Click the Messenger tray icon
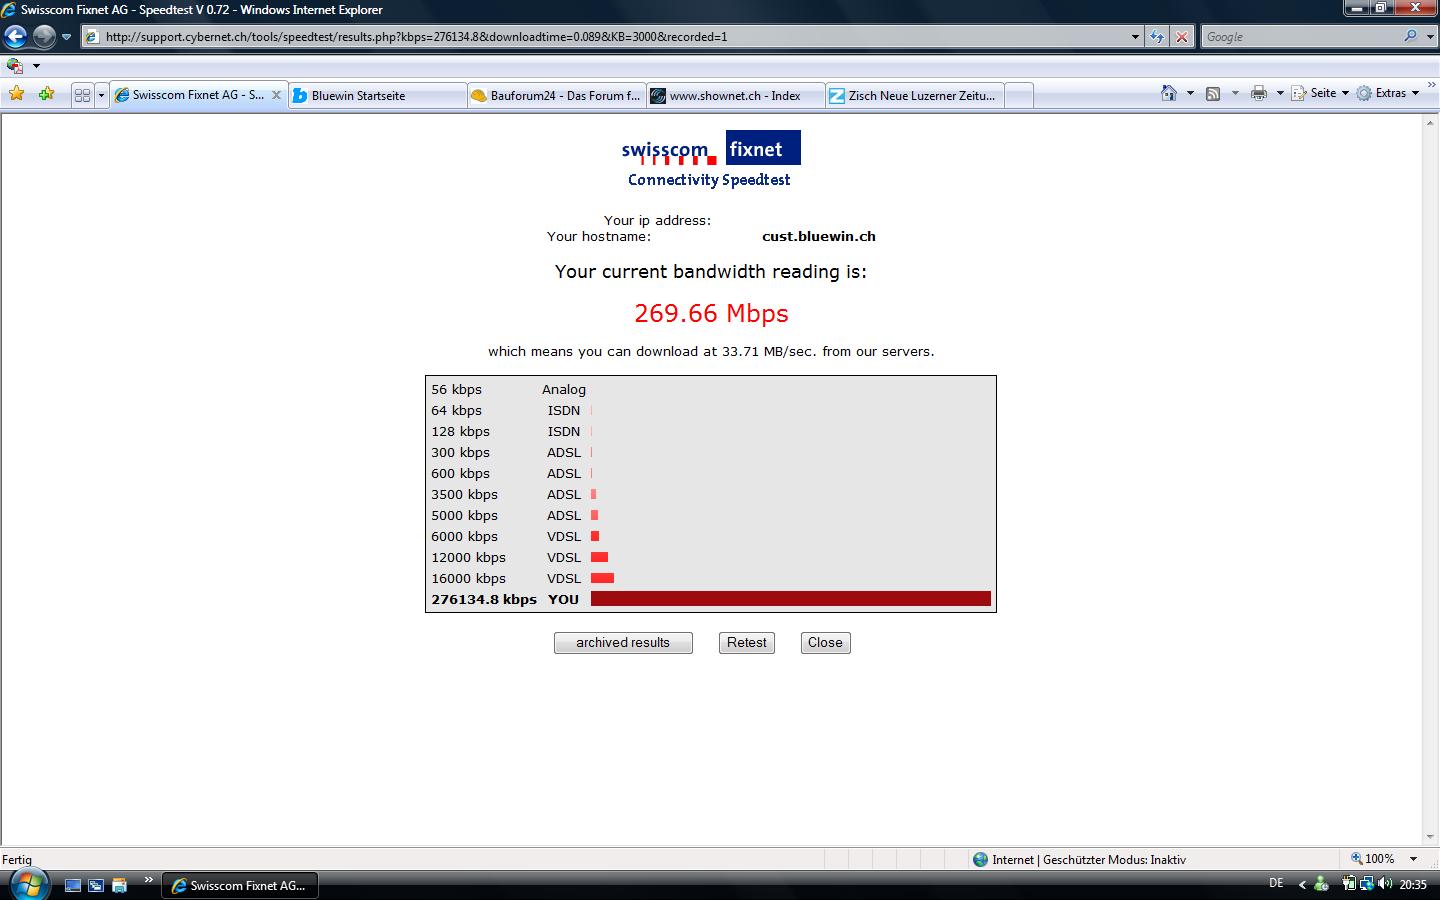Image resolution: width=1440 pixels, height=900 pixels. (x=1322, y=884)
